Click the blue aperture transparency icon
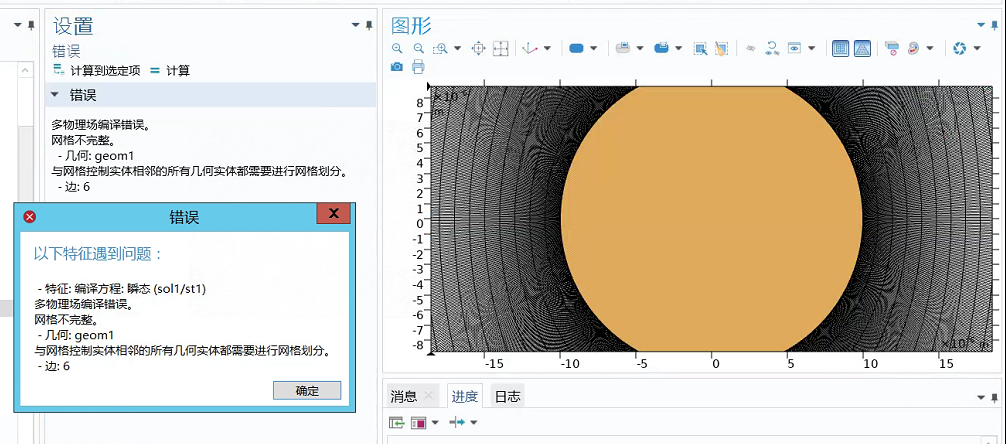The image size is (1006, 444). point(959,48)
